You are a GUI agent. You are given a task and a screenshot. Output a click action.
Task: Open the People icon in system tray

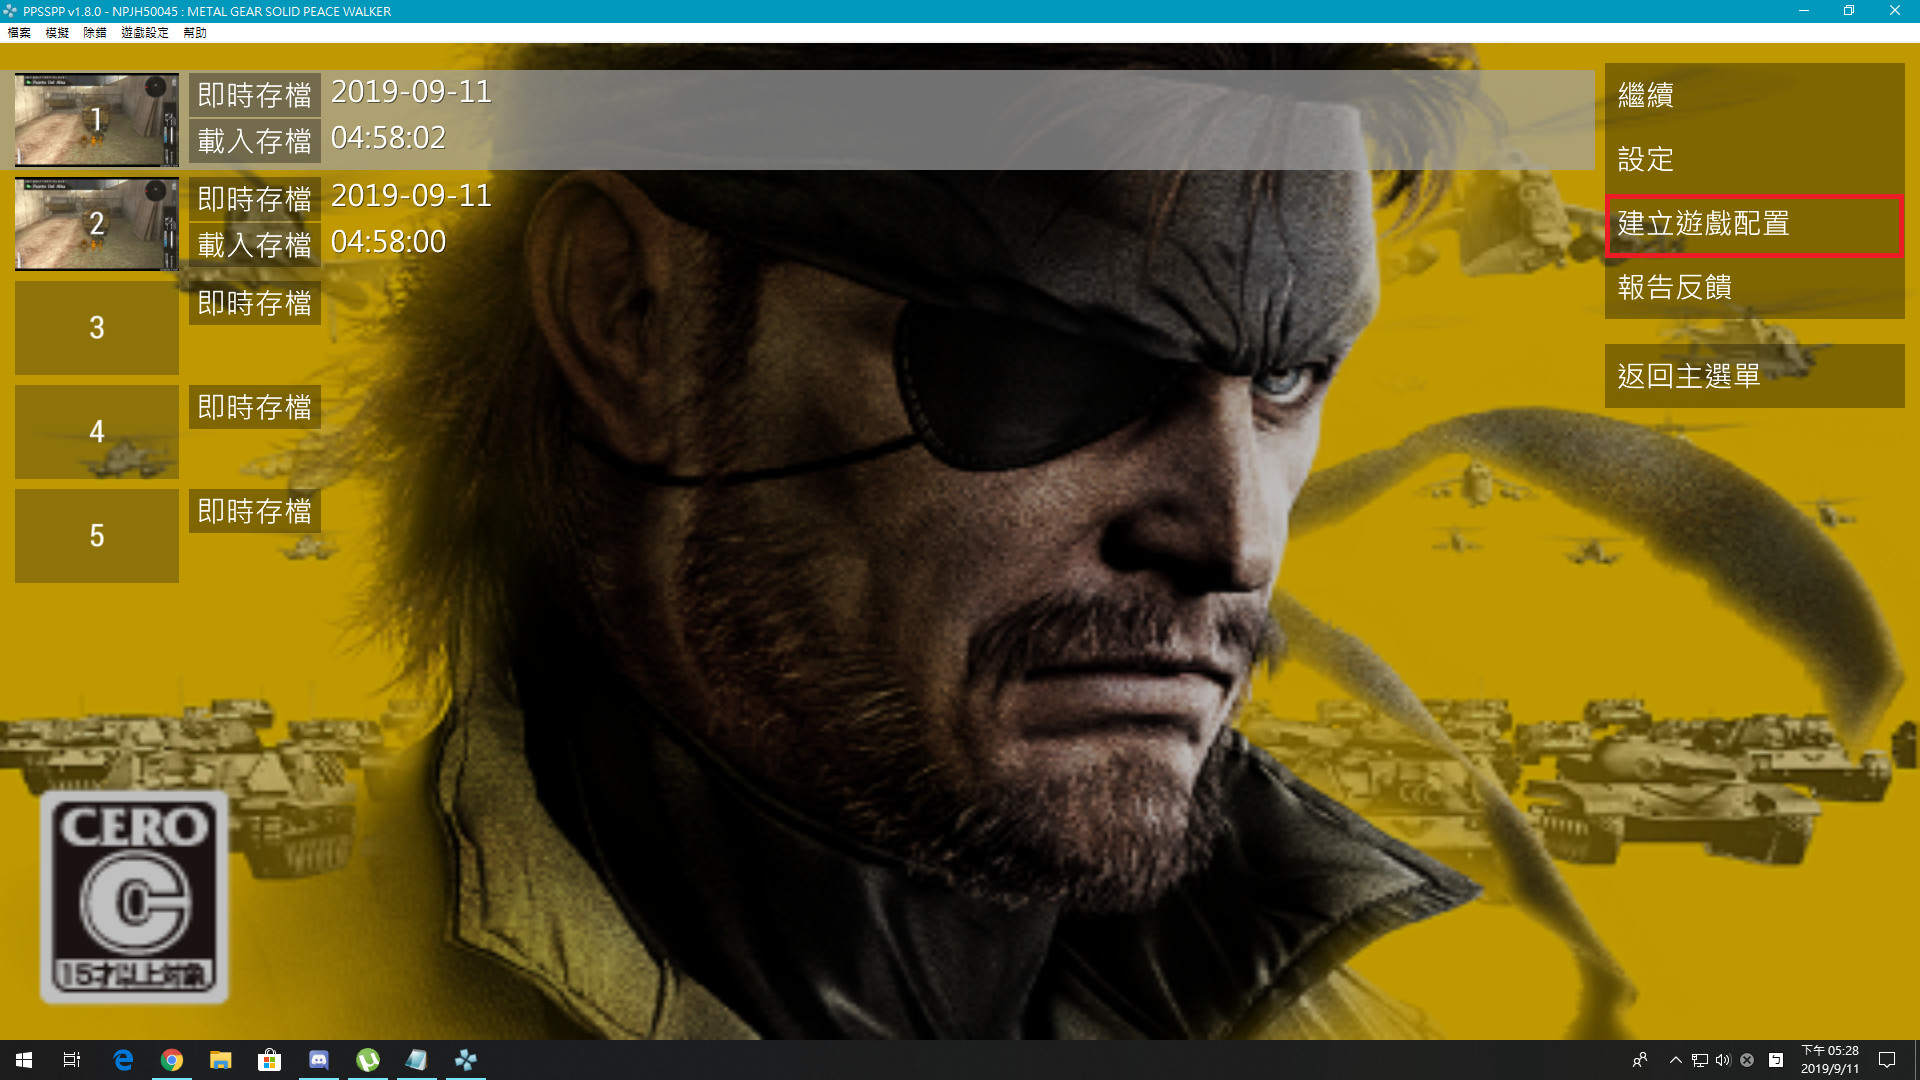click(1640, 1060)
